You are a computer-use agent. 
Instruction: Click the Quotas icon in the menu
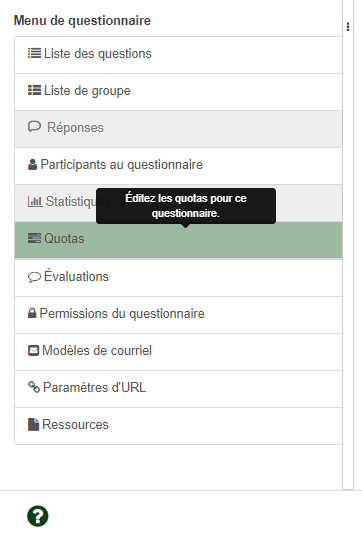(x=34, y=238)
